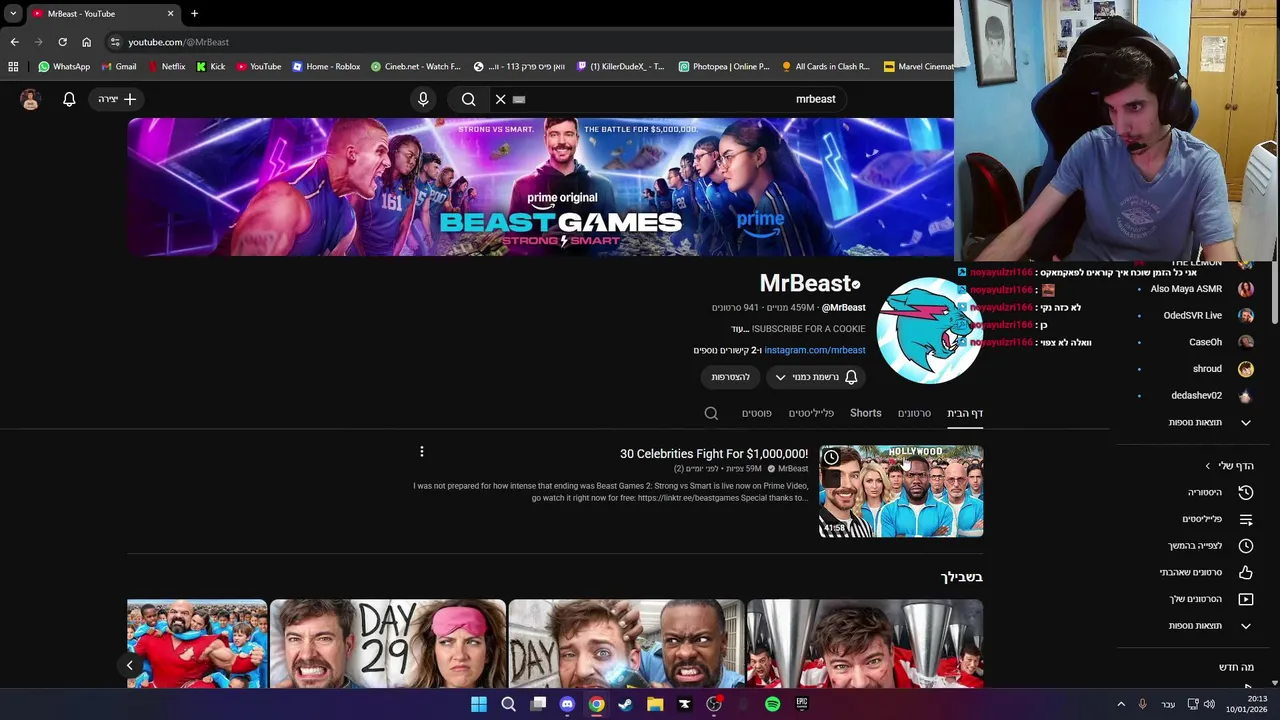Open All Cards in Clash Royale bookmark

826,67
